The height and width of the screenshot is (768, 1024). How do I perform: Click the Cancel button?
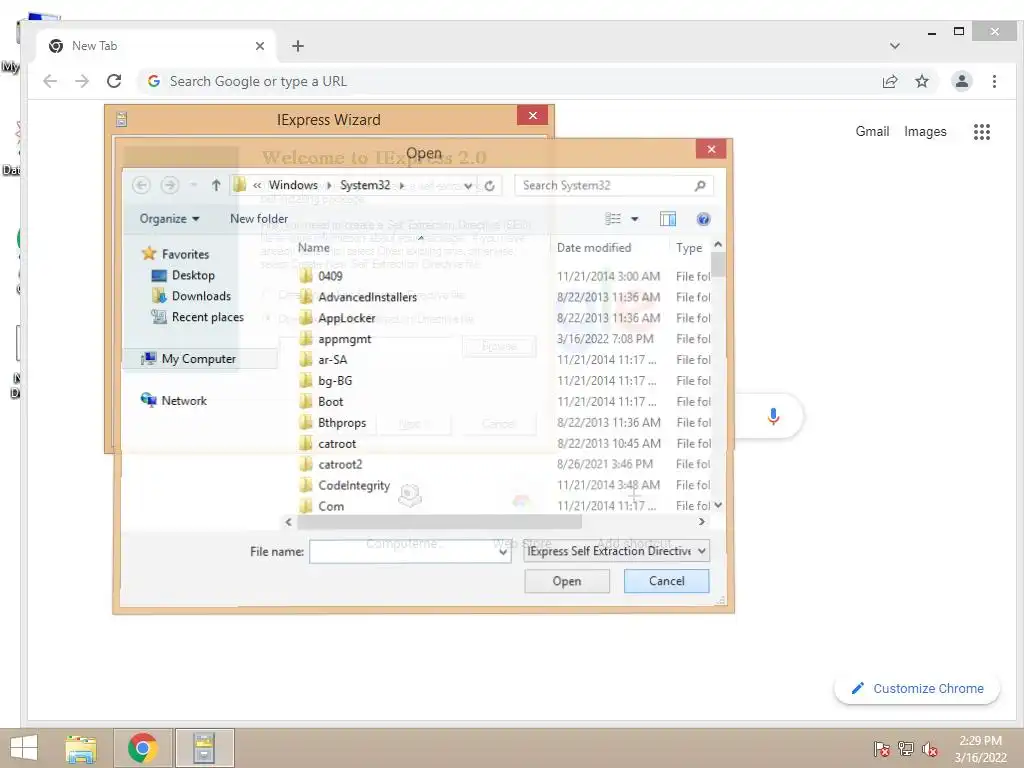pyautogui.click(x=666, y=581)
